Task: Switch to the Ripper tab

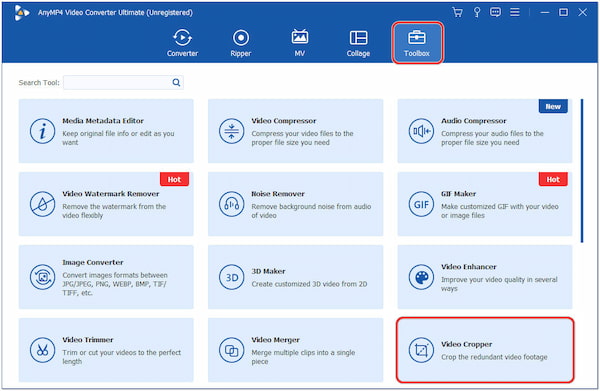Action: 241,42
